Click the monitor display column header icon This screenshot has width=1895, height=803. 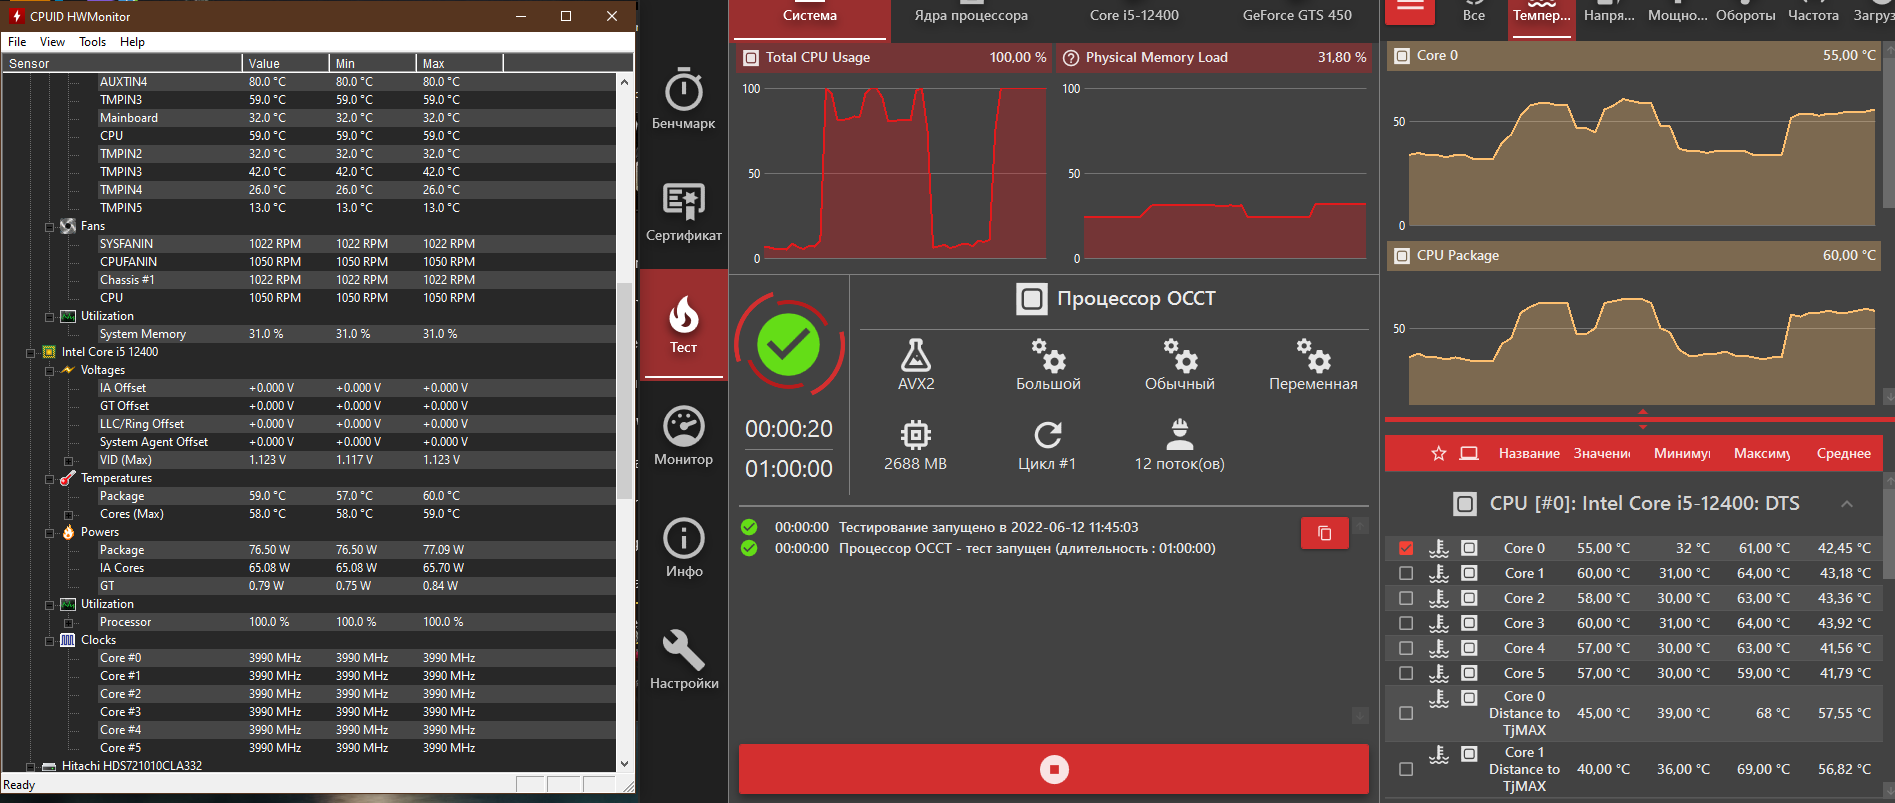(1469, 453)
